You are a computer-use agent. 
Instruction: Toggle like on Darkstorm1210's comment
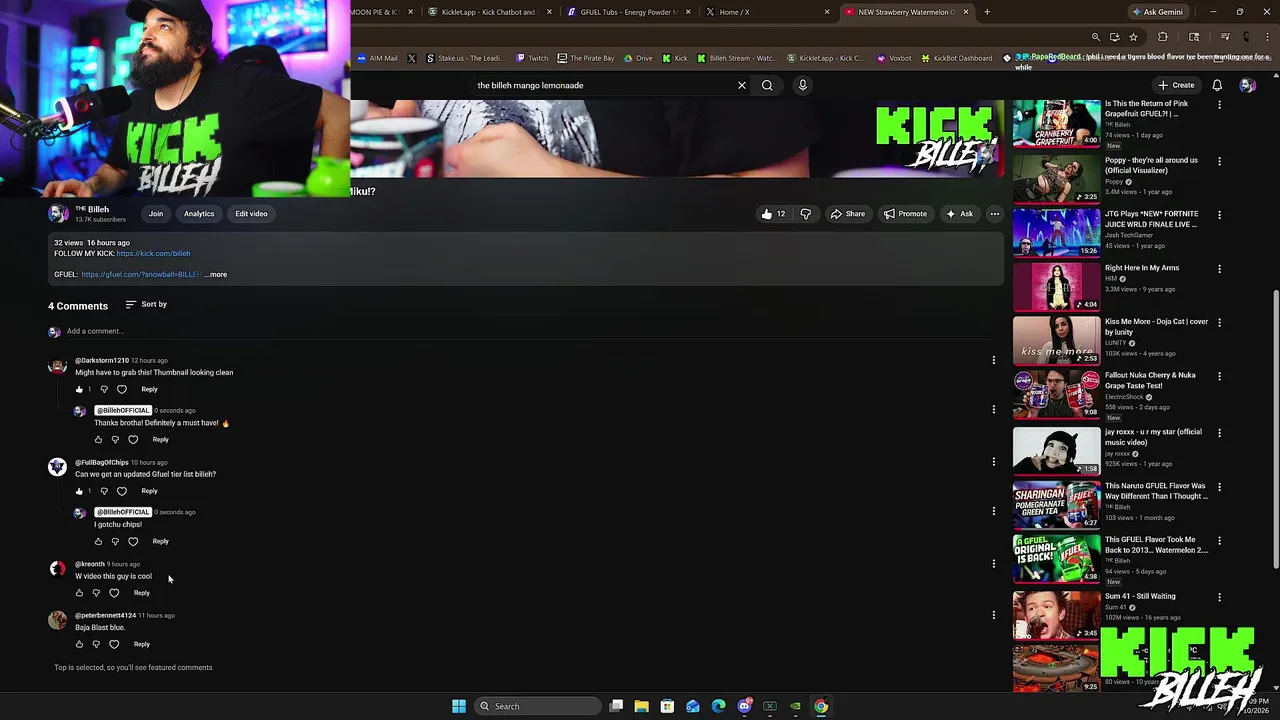(x=79, y=389)
